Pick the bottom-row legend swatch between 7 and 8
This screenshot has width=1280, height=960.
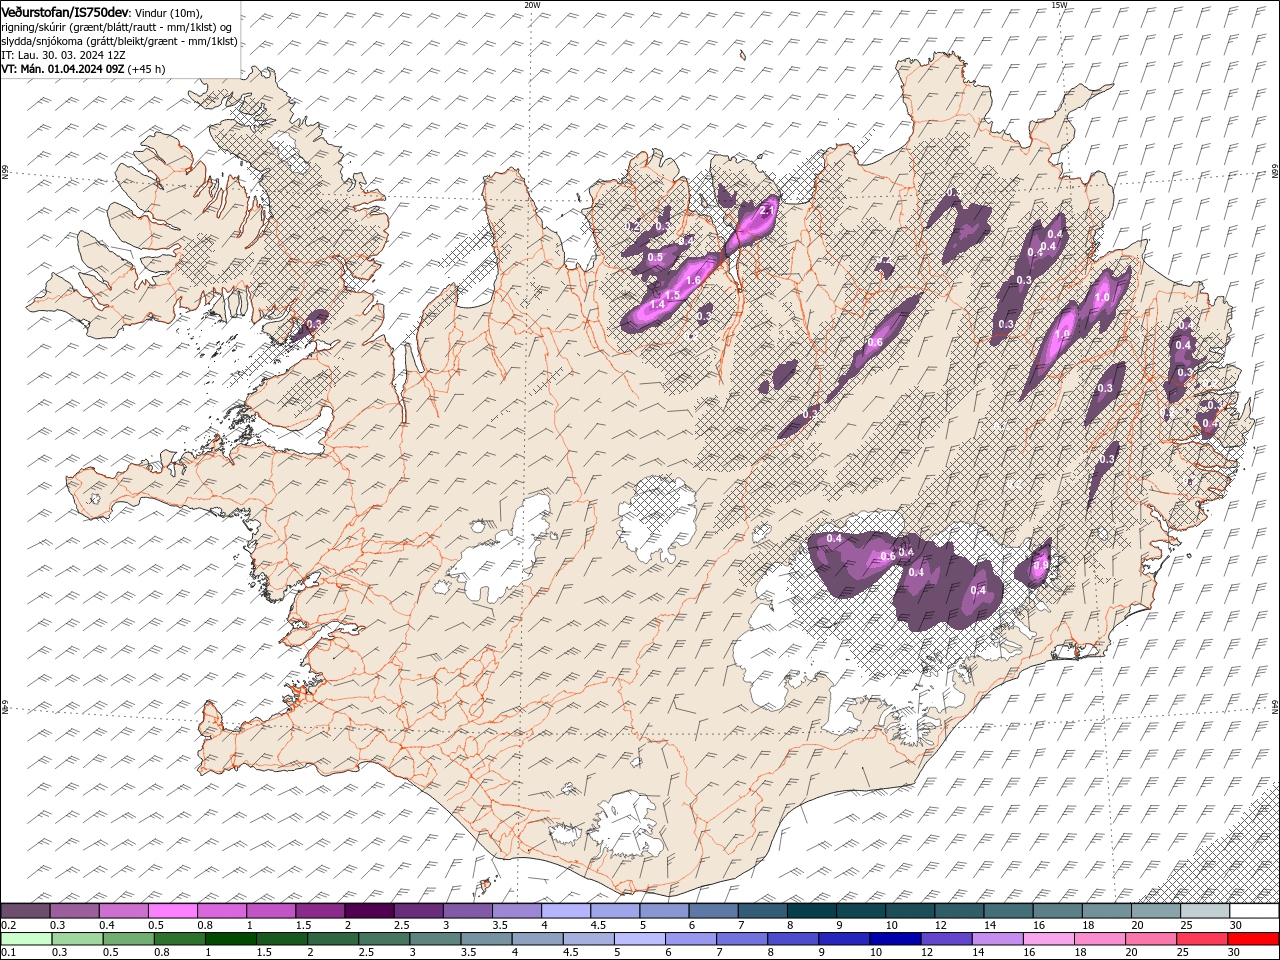click(x=740, y=939)
